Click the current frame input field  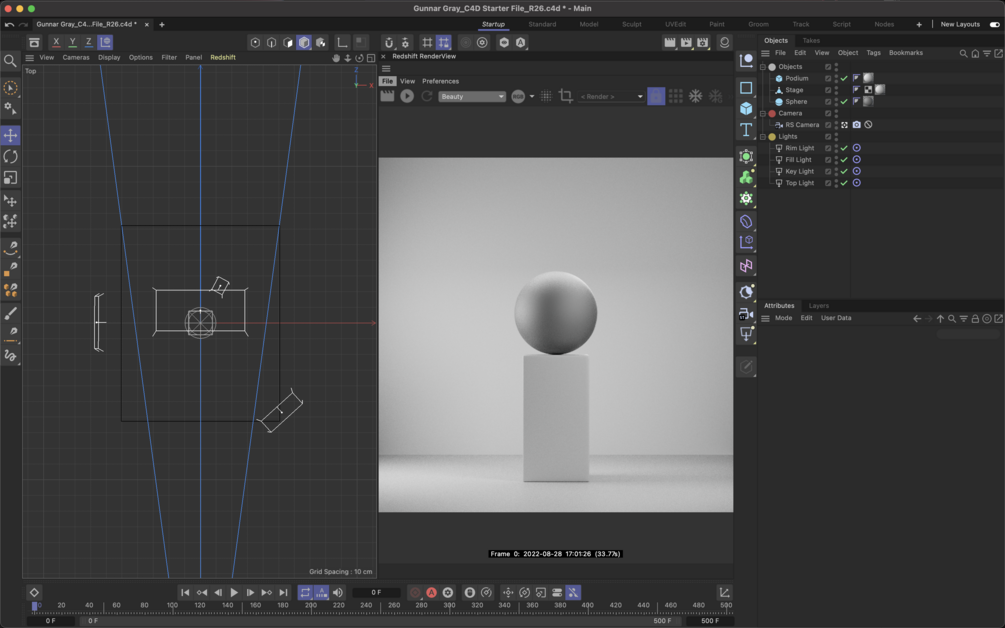click(x=376, y=592)
